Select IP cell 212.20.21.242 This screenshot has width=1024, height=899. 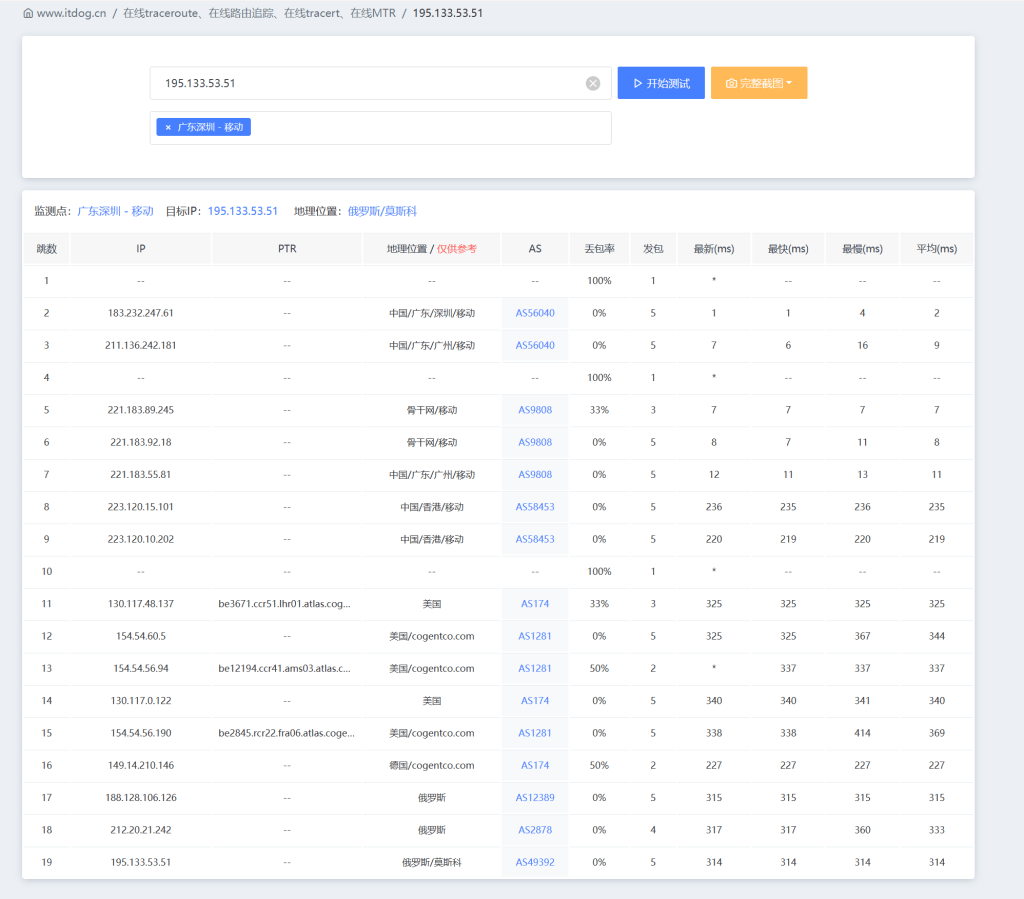[140, 830]
